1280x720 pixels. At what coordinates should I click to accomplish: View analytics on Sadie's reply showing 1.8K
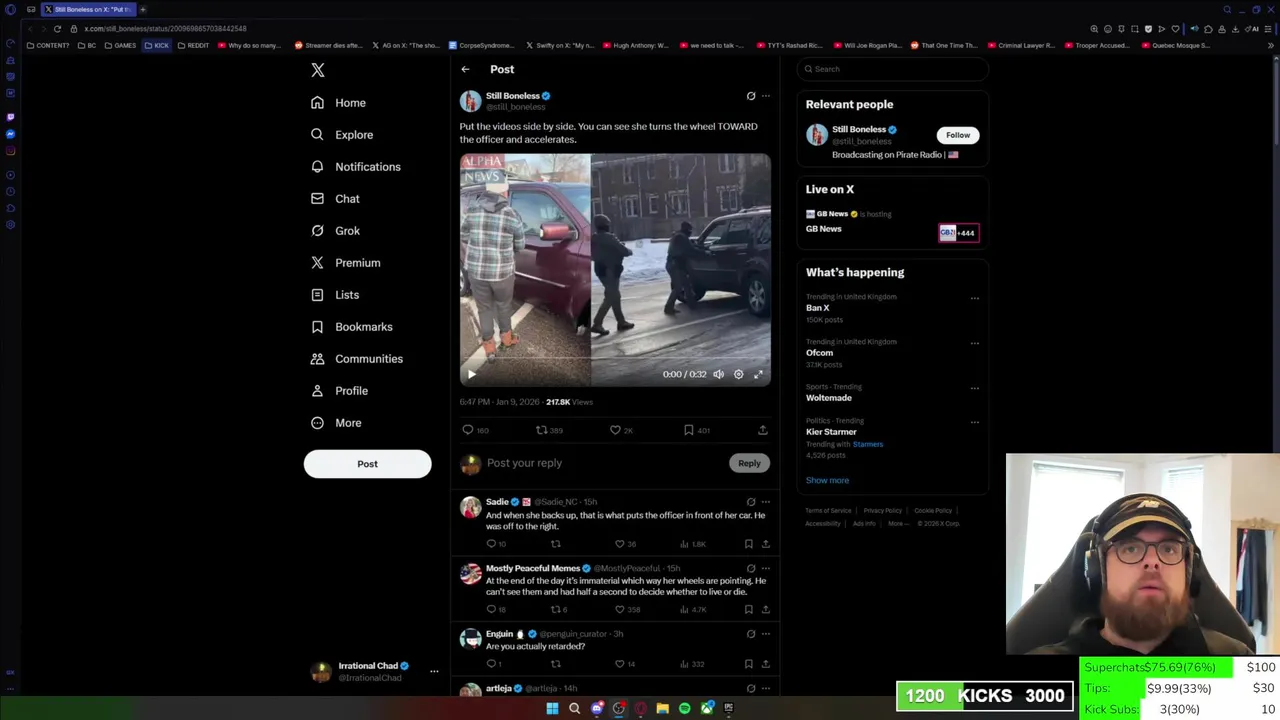point(692,544)
